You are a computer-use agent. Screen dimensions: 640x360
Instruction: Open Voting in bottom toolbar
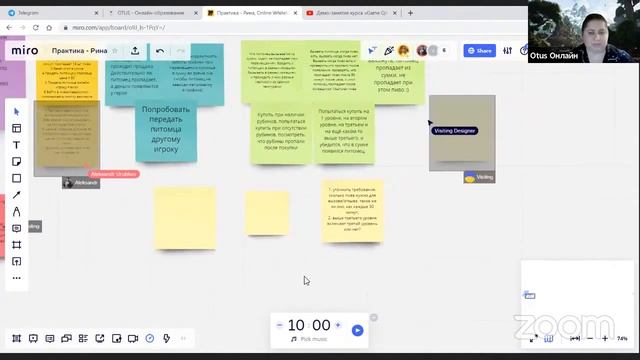coord(116,338)
